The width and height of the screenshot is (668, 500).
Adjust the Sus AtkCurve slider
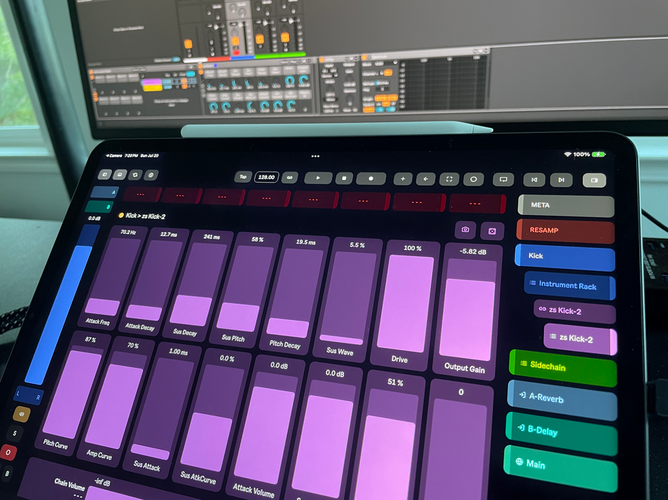click(x=212, y=419)
